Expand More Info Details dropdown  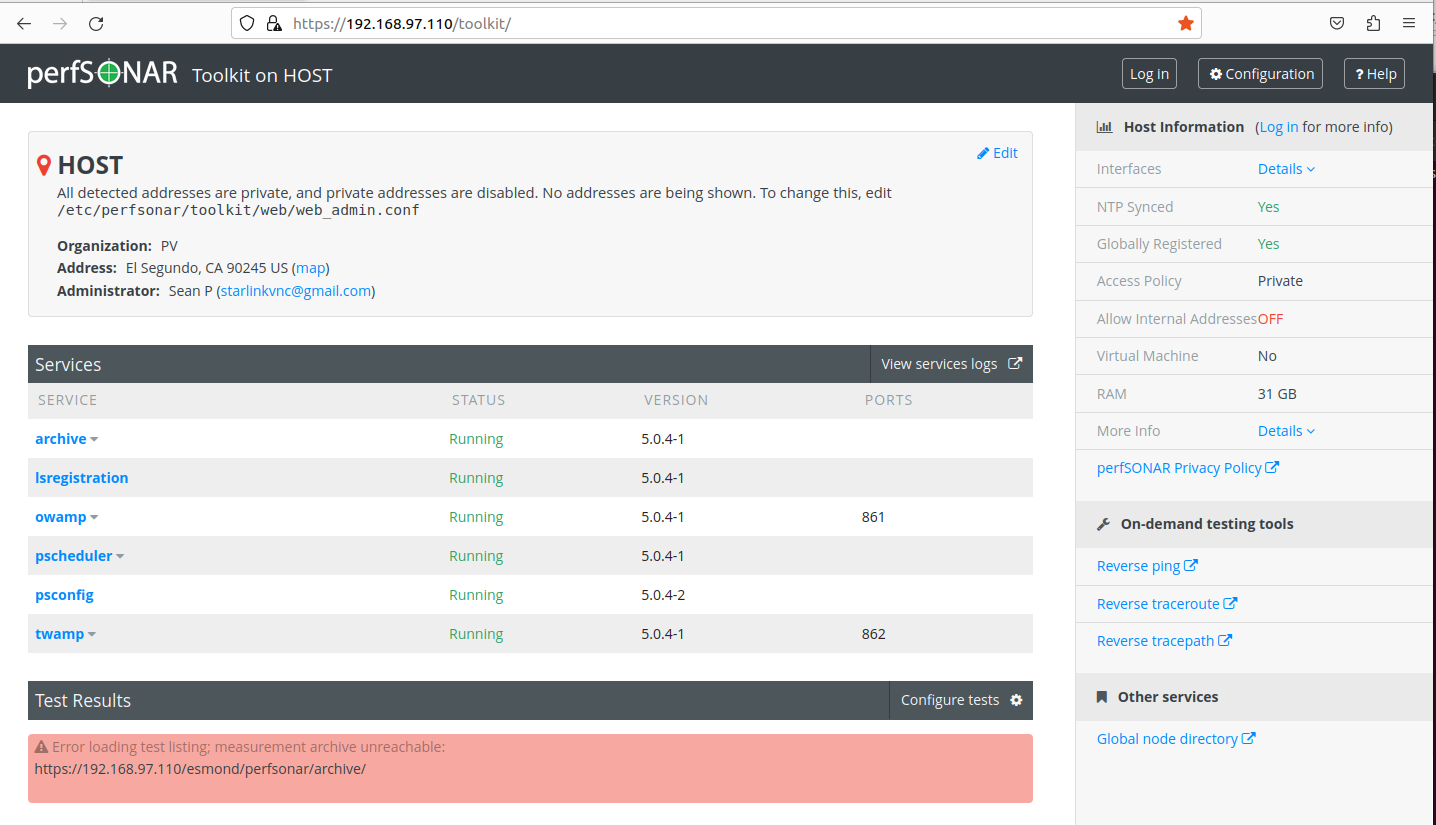tap(1286, 431)
